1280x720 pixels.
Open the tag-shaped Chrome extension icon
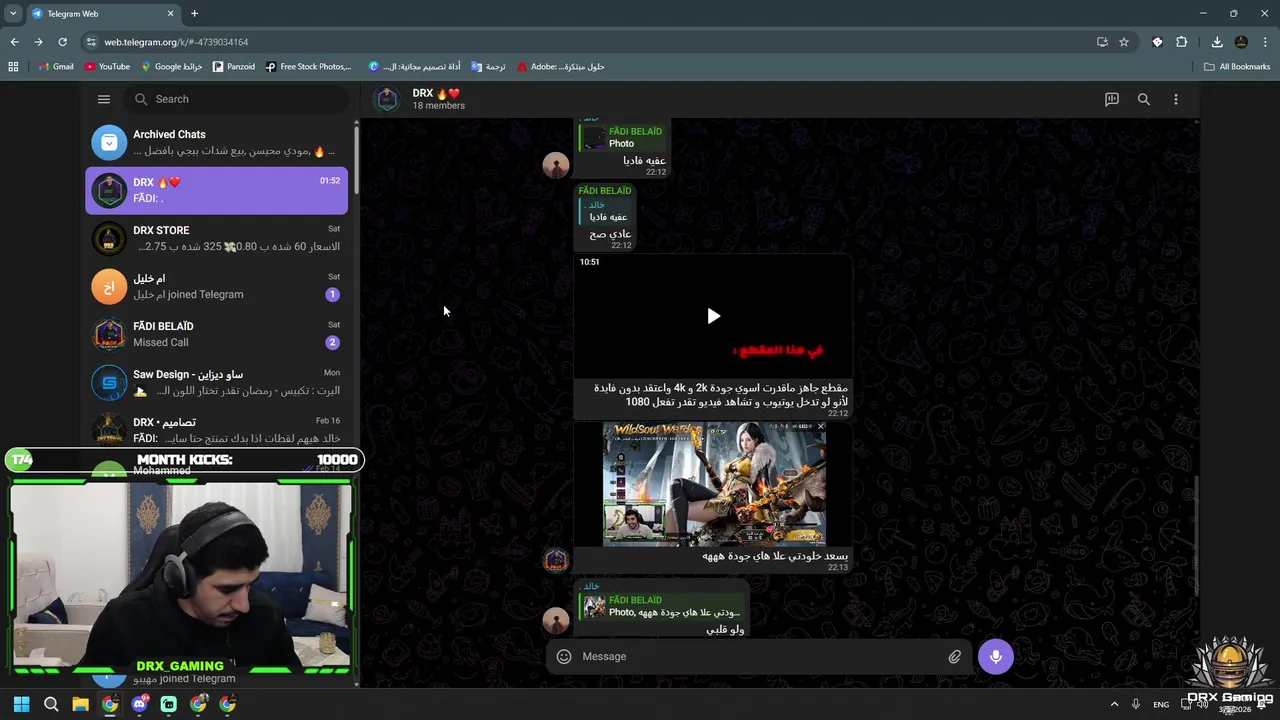tap(1157, 42)
